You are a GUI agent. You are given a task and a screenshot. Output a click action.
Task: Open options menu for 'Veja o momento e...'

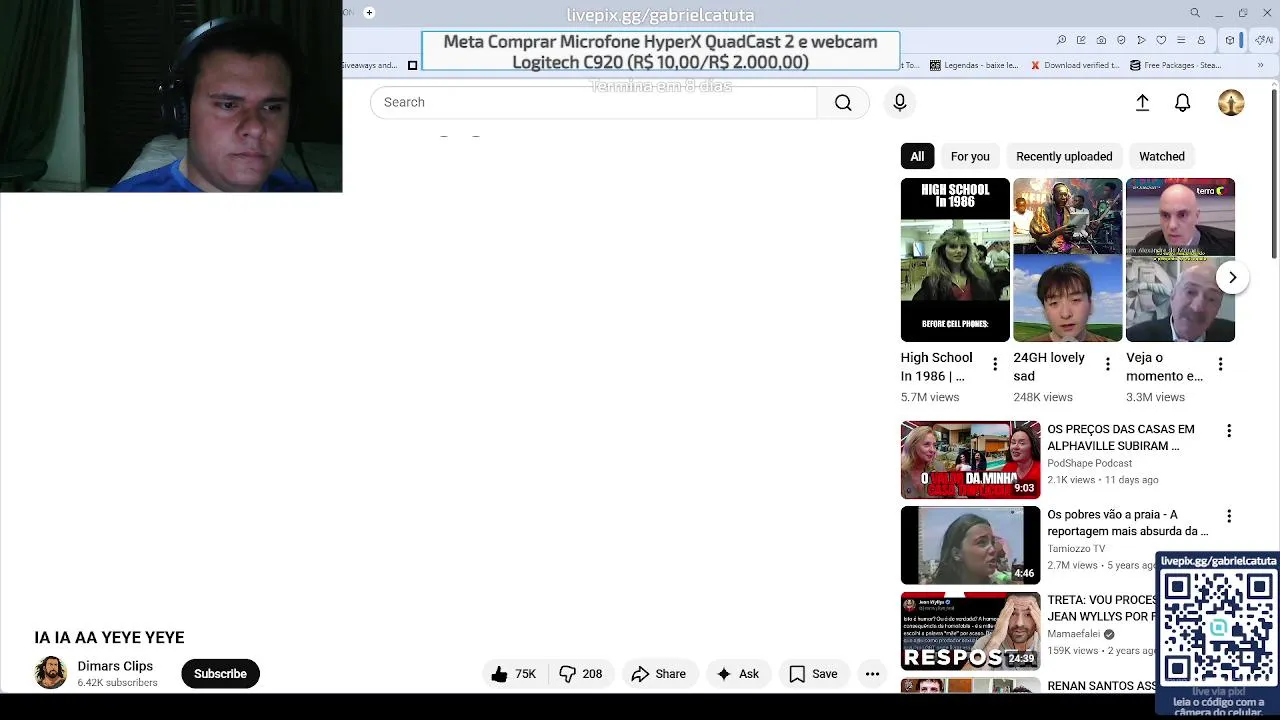tap(1220, 365)
